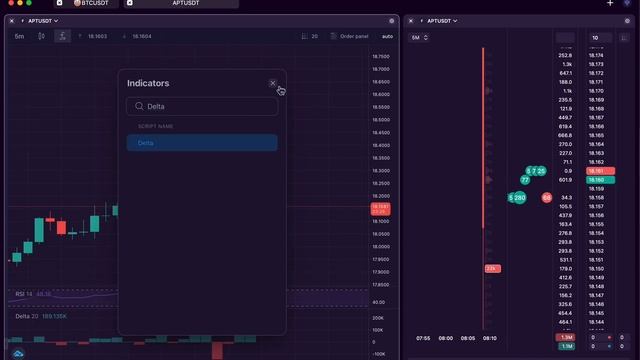Open settings gear of left chart panel
The height and width of the screenshot is (360, 640).
coord(391,21)
